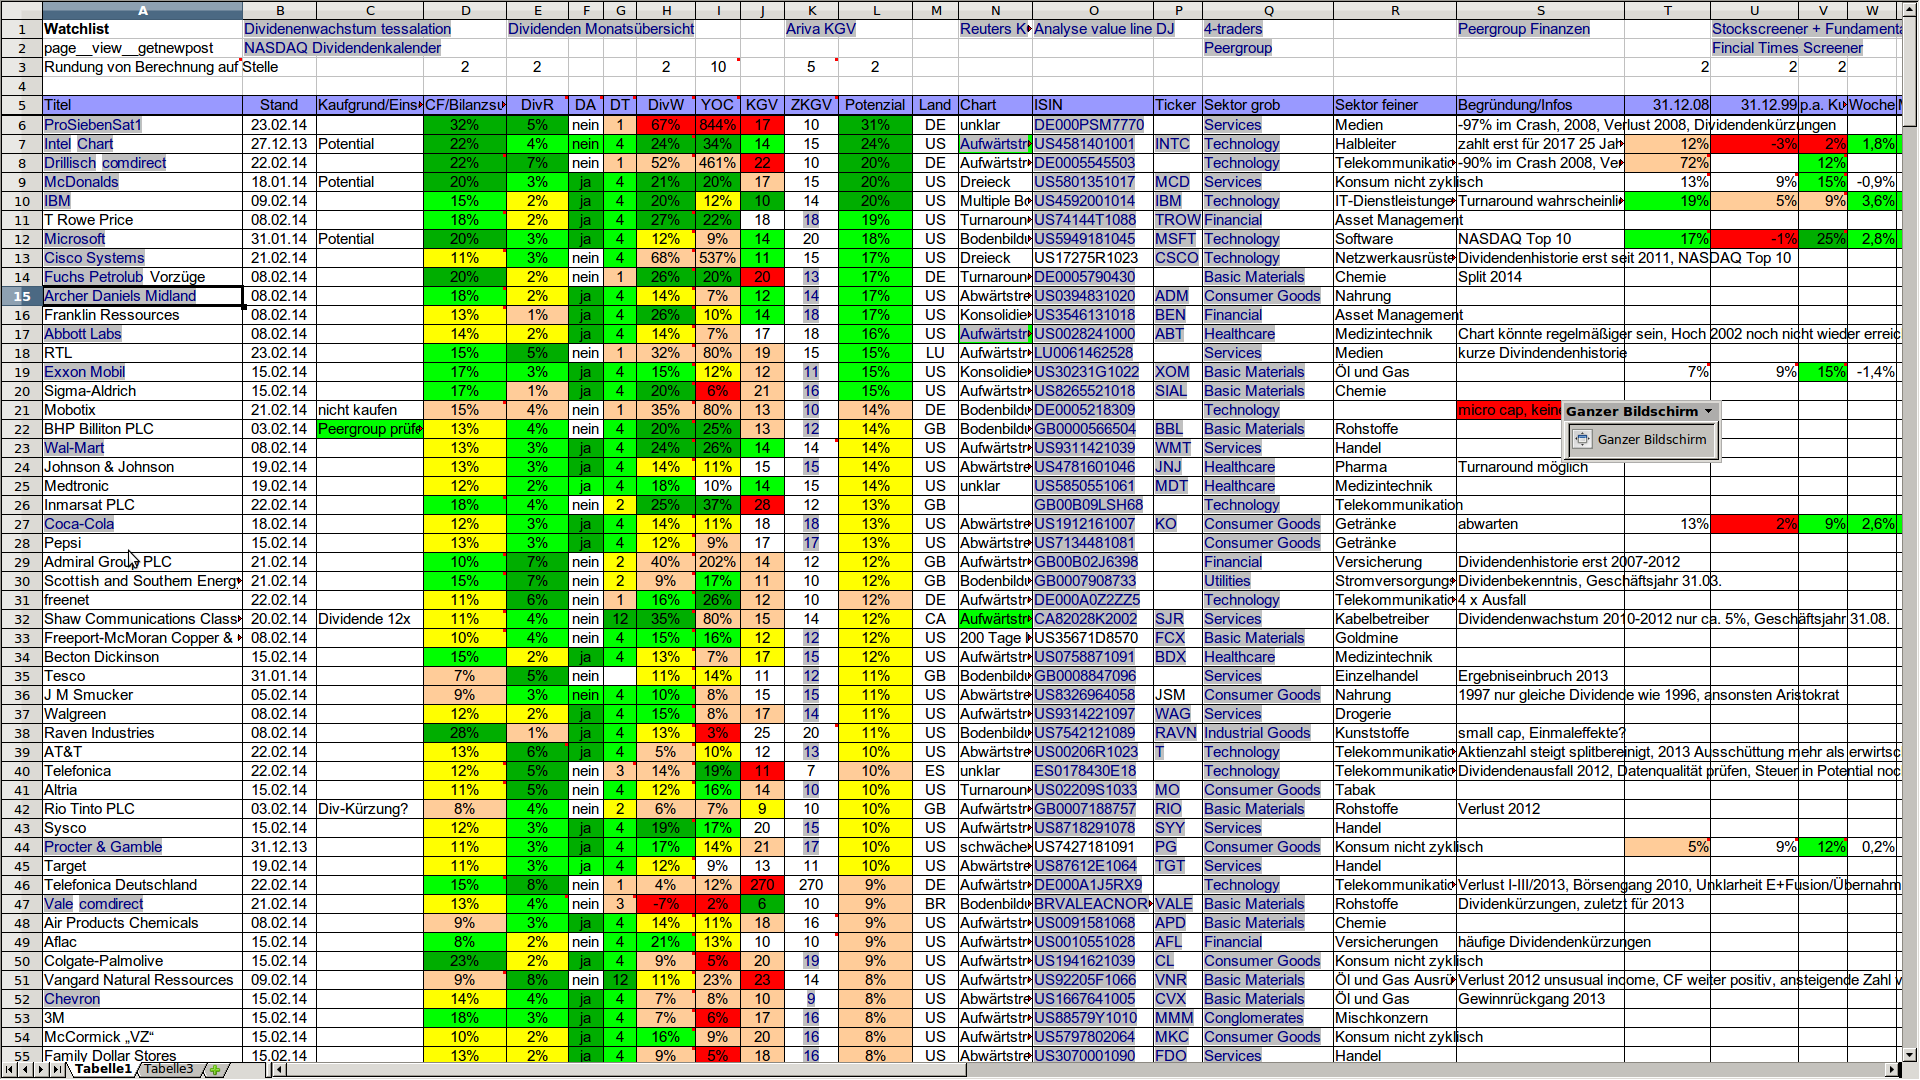Click the red micro cap cell
This screenshot has height=1080, width=1920.
click(1507, 410)
